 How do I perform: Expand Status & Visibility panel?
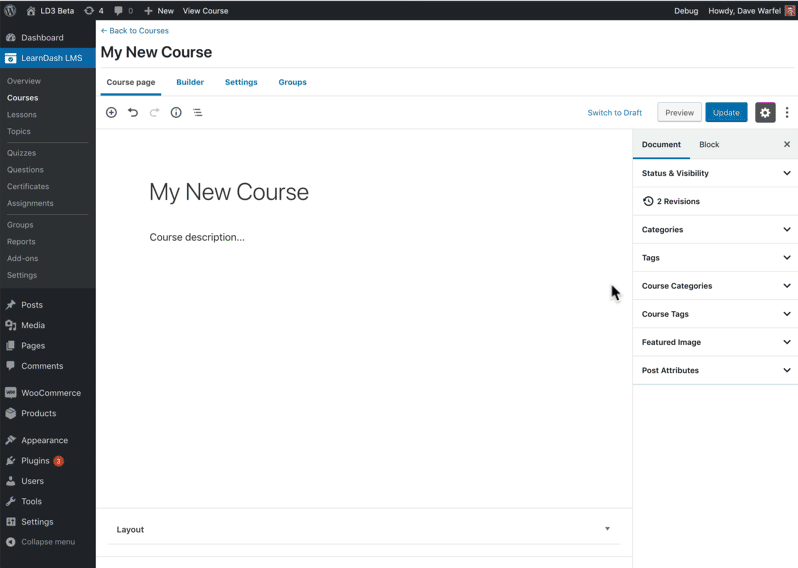[716, 173]
